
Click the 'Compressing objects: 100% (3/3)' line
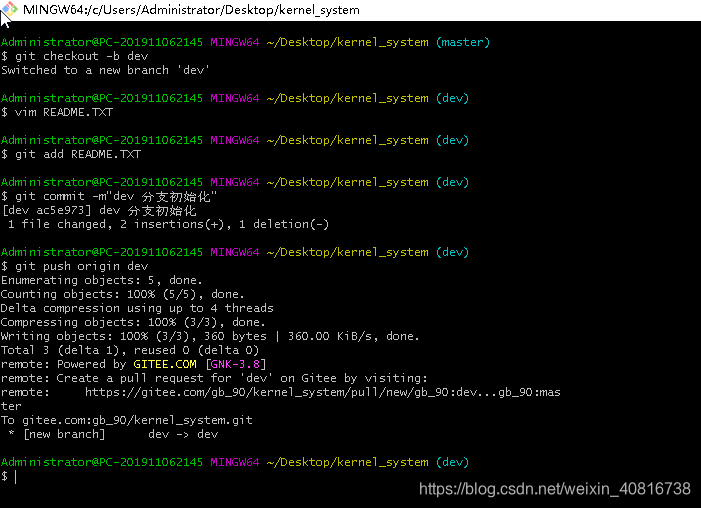click(133, 322)
